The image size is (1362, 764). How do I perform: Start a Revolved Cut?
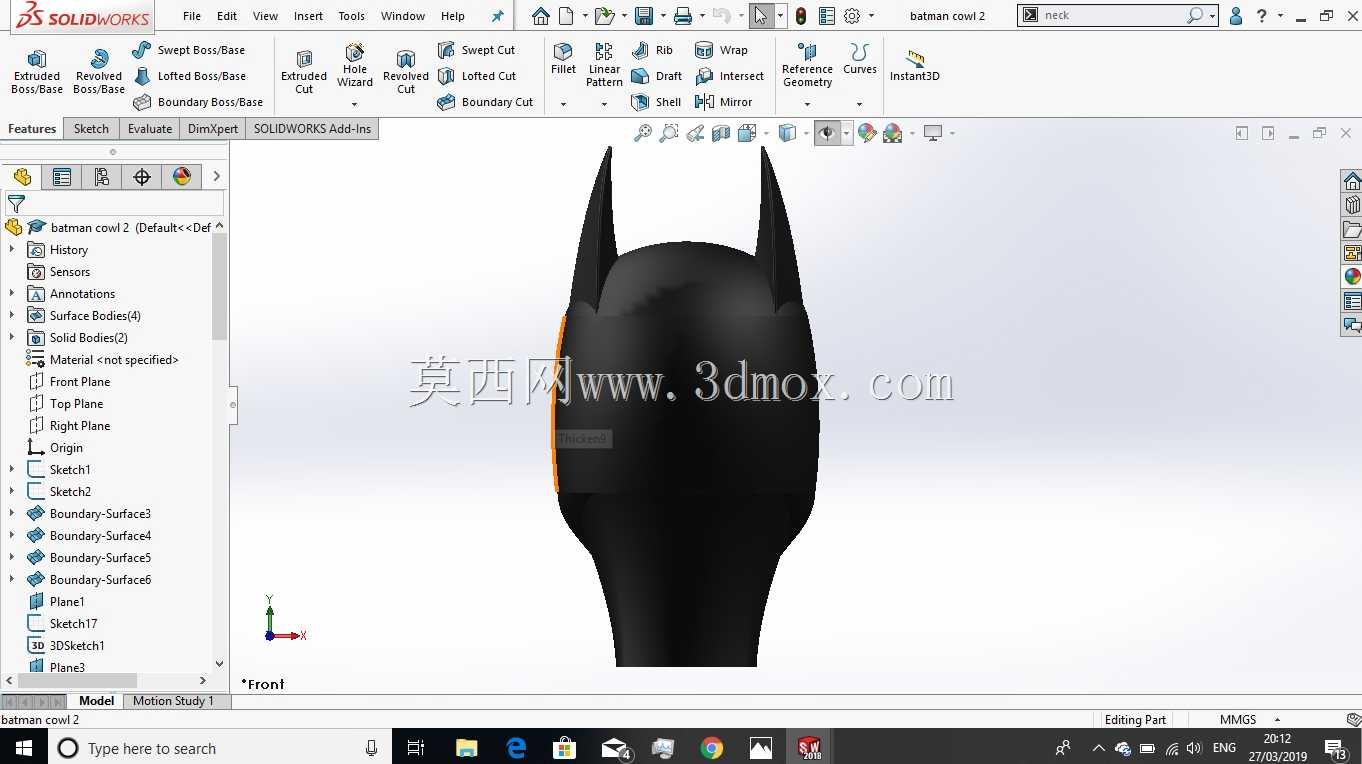point(406,71)
